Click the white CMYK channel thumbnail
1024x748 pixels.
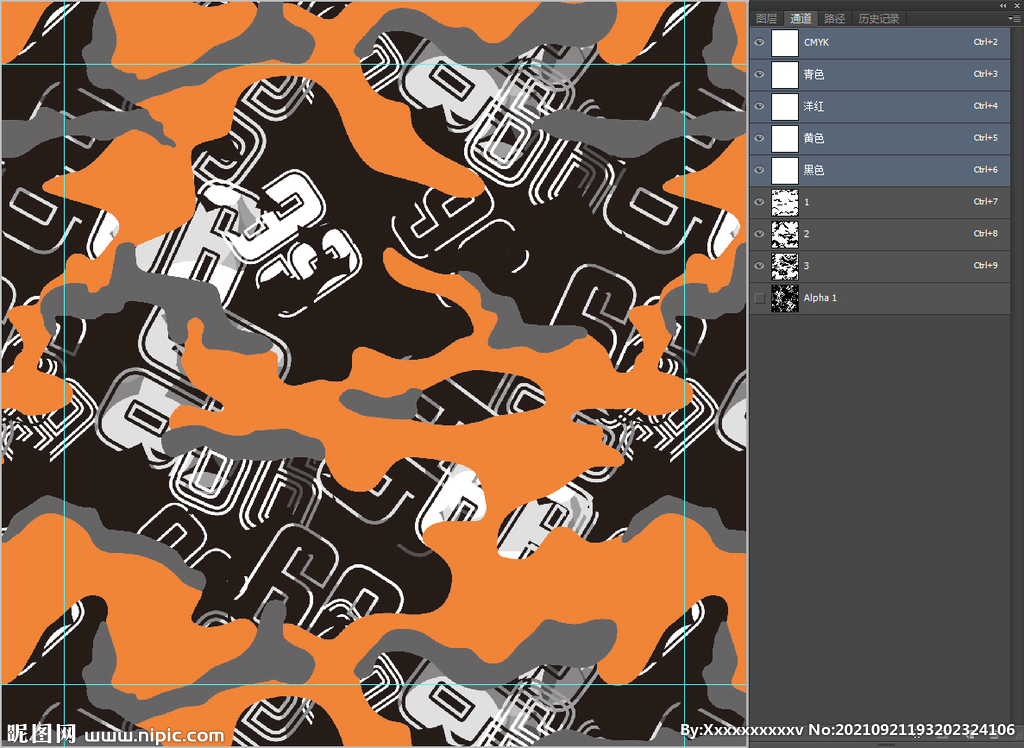point(785,43)
